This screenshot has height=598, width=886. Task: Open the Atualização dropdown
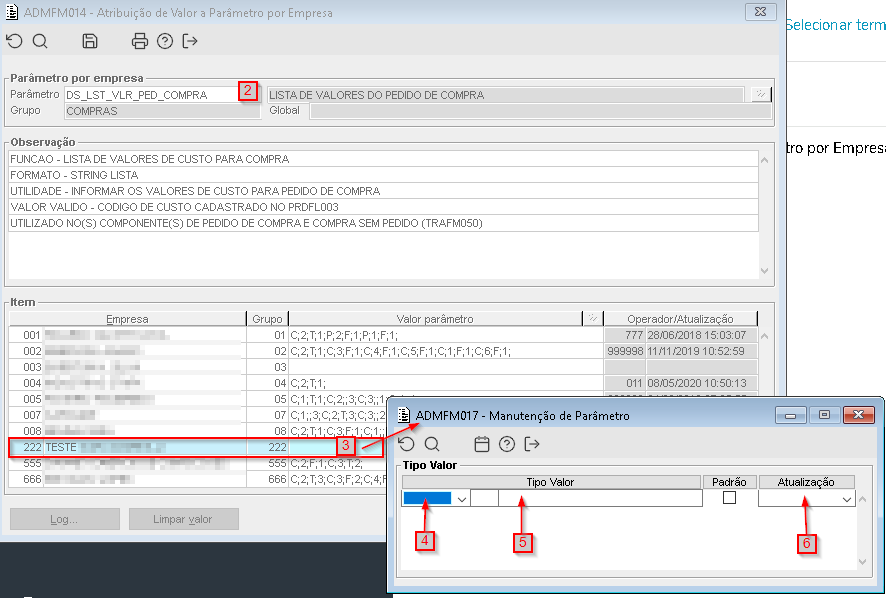[x=846, y=499]
